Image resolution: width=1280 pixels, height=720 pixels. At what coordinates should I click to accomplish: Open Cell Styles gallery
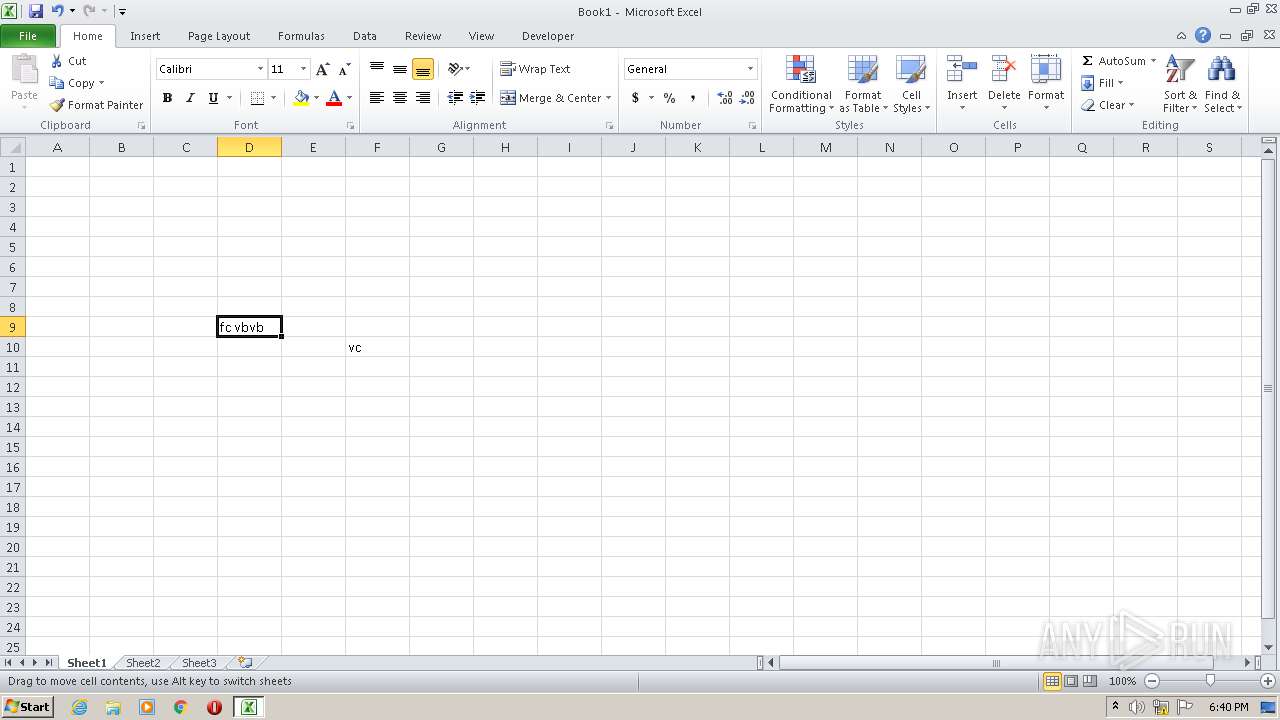point(911,85)
